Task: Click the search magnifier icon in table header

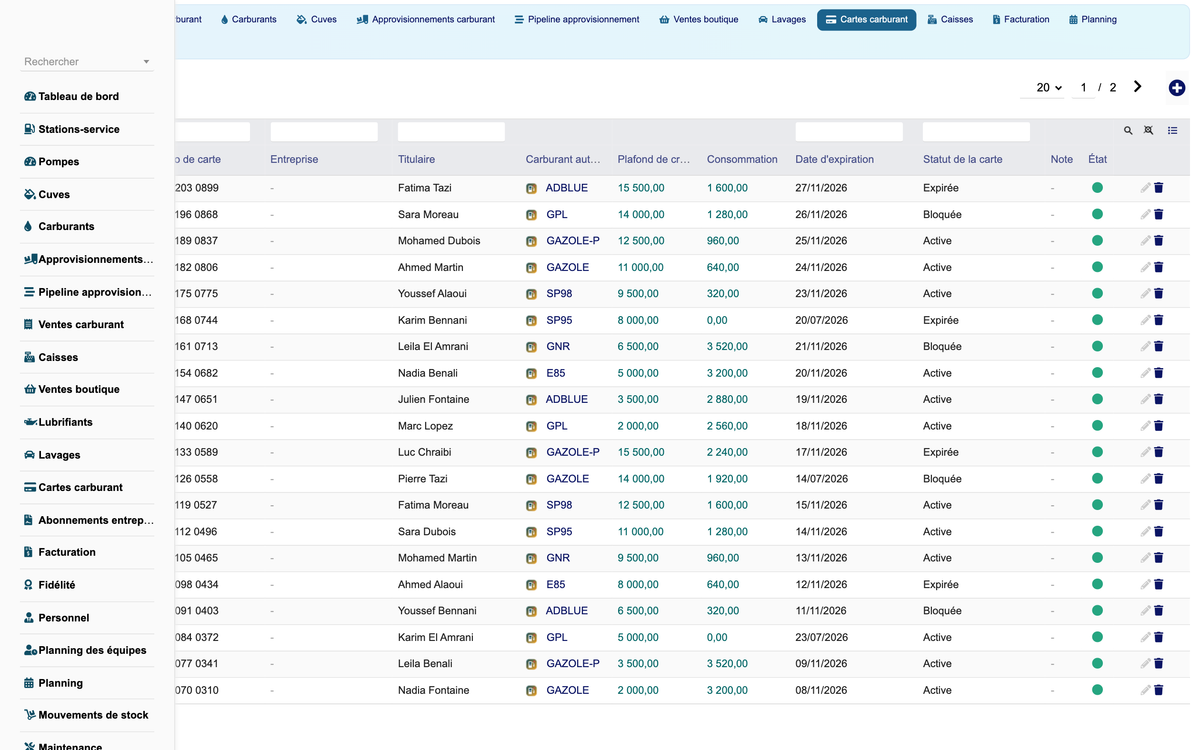Action: (x=1128, y=131)
